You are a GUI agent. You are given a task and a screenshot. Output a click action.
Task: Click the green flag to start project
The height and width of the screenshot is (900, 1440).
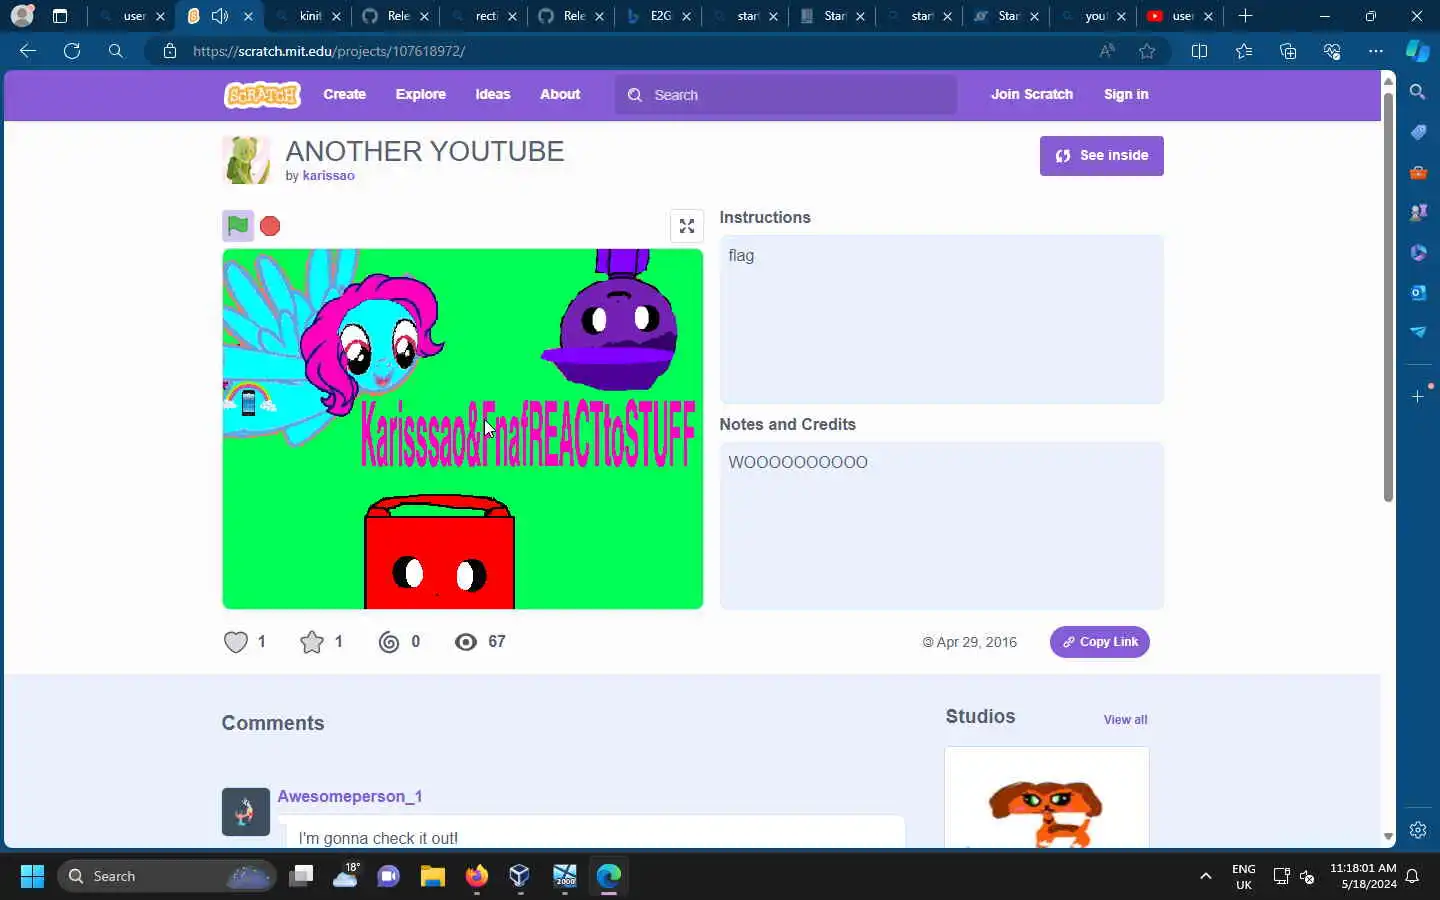coord(238,226)
